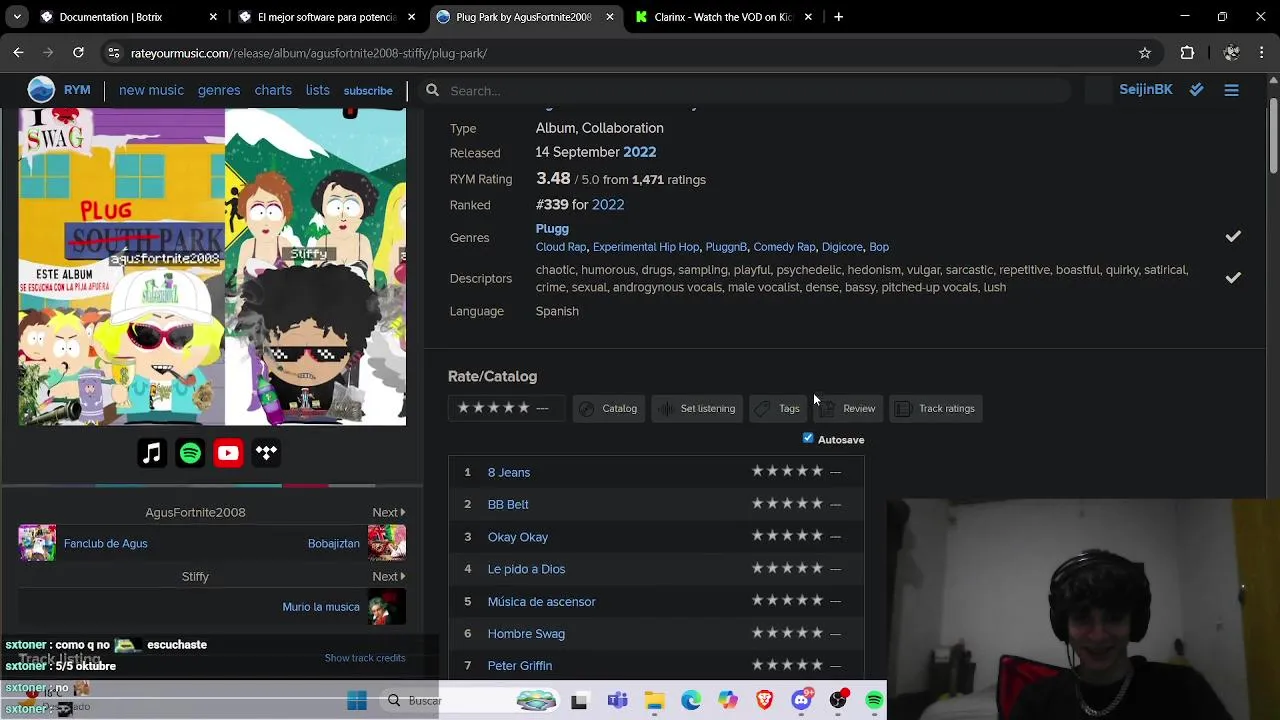The width and height of the screenshot is (1280, 720).
Task: Go to AgusFortnite2008 next album arrow
Action: [389, 512]
